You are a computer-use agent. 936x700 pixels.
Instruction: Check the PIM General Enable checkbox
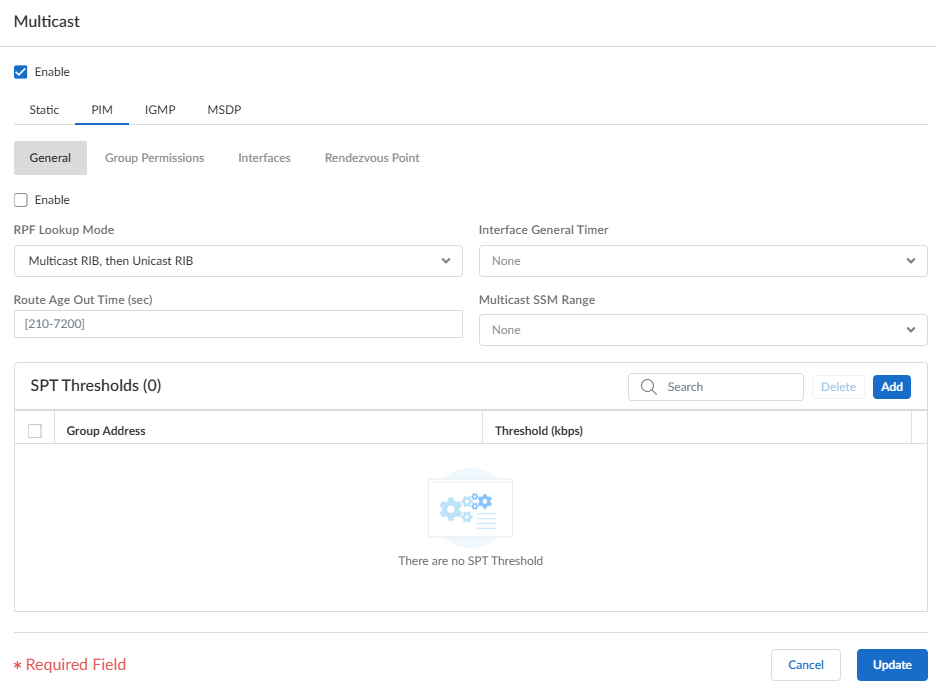point(21,200)
